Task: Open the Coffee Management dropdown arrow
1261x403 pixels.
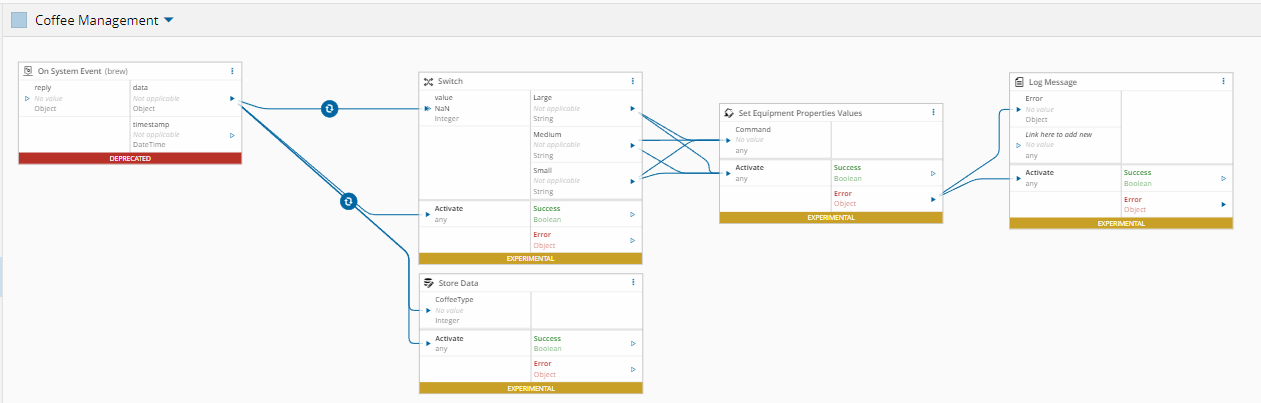Action: (x=168, y=20)
